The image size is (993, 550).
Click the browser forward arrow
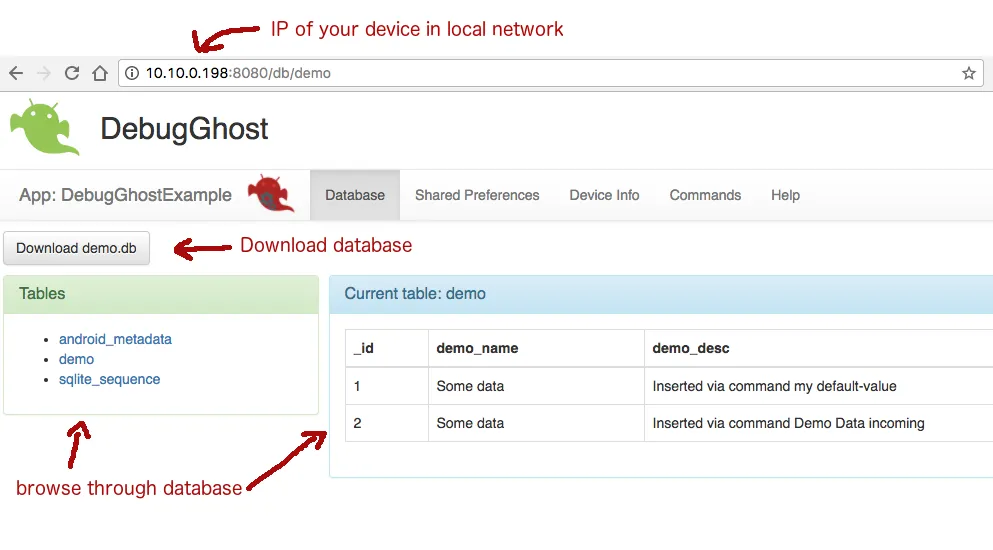point(44,74)
